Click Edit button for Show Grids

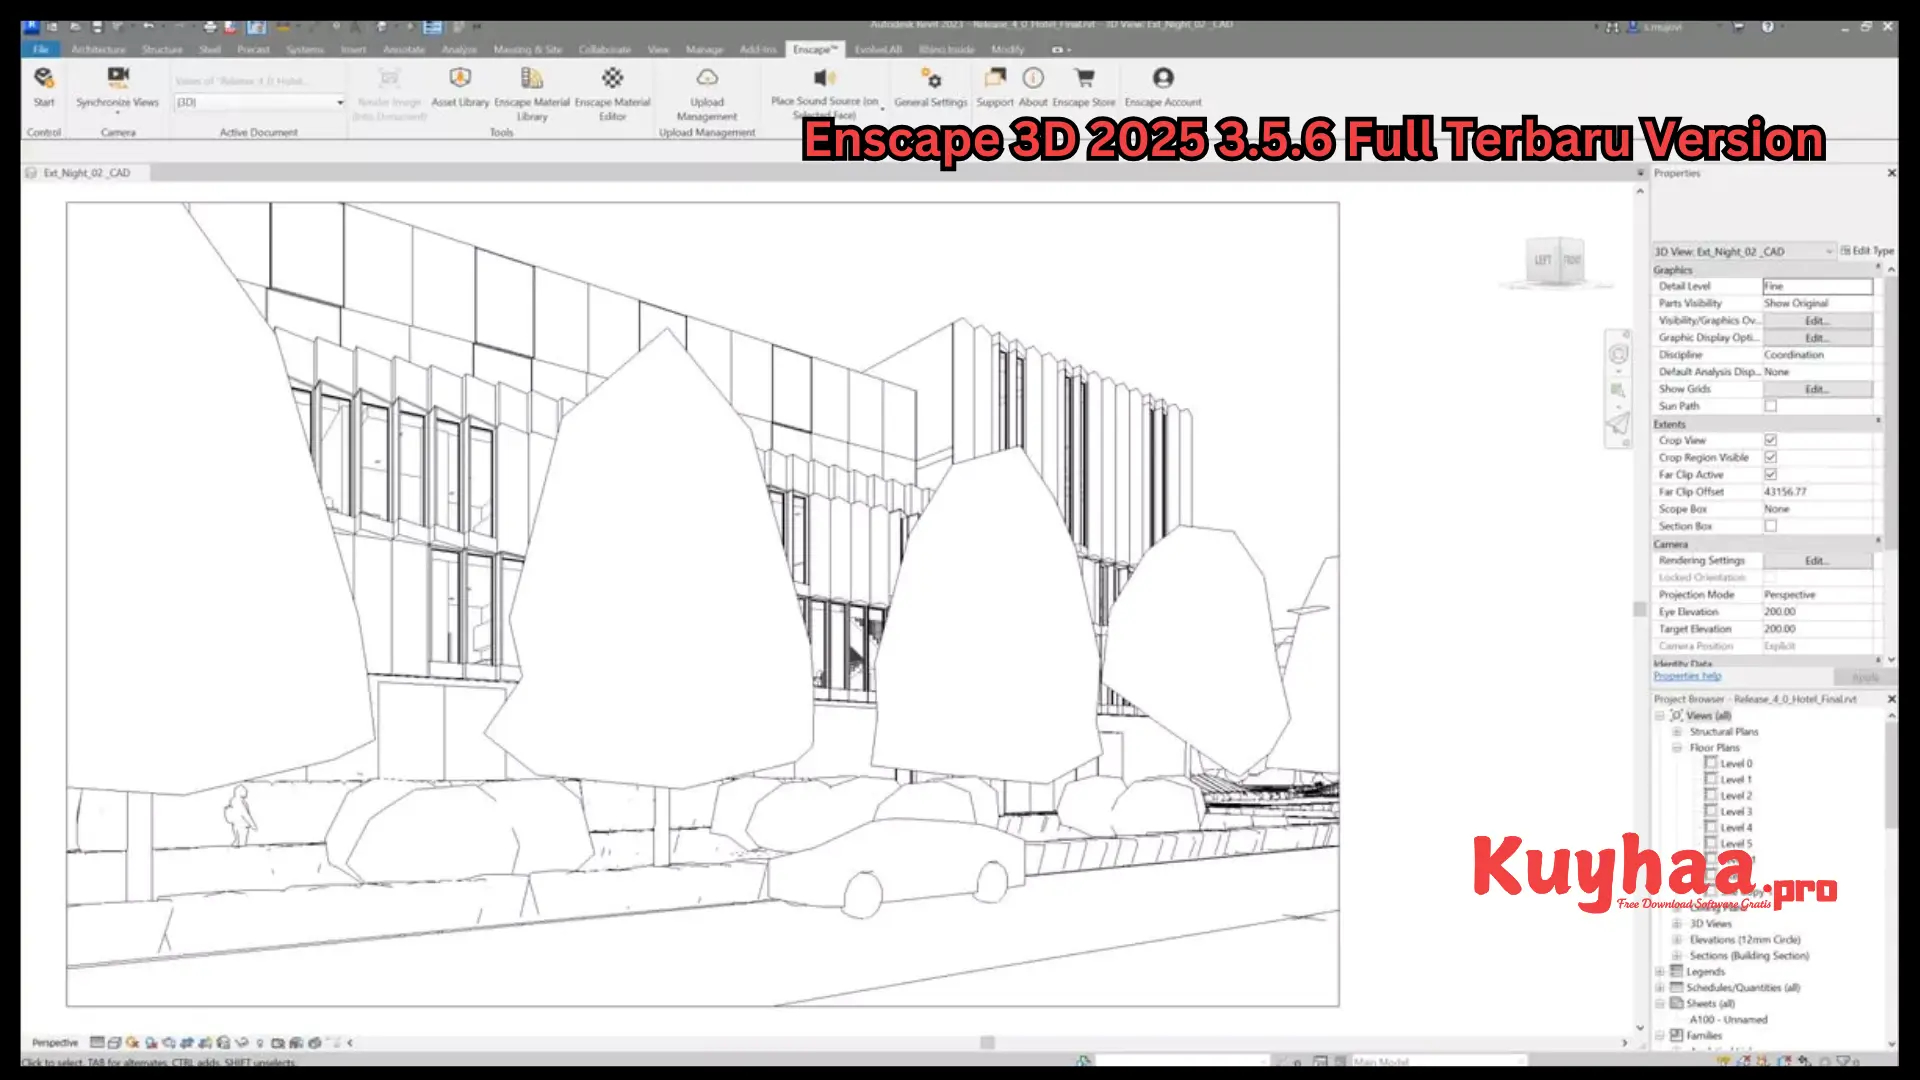pyautogui.click(x=1817, y=389)
